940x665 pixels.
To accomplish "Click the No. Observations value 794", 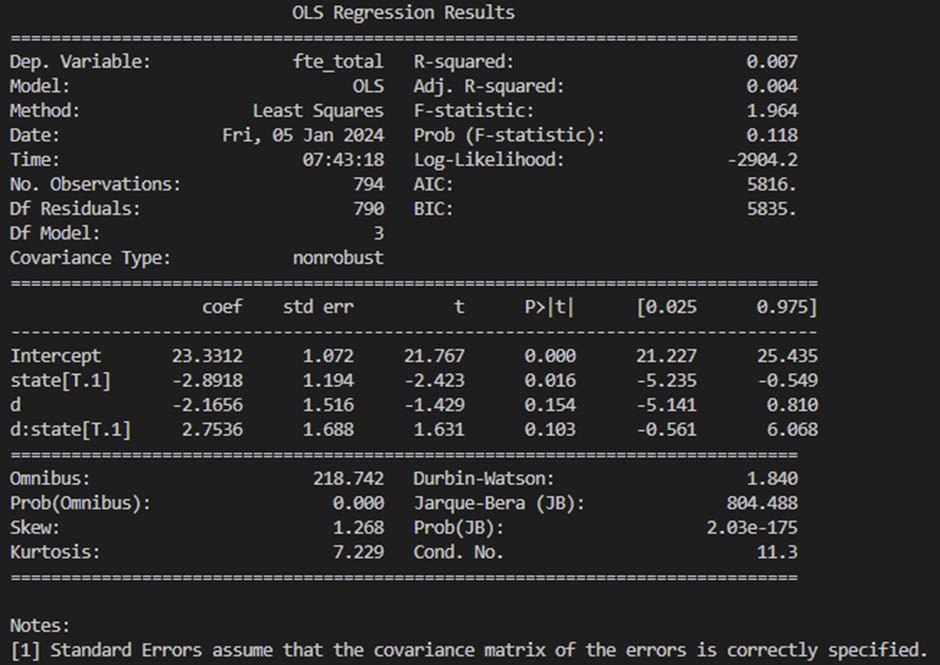I will 368,185.
